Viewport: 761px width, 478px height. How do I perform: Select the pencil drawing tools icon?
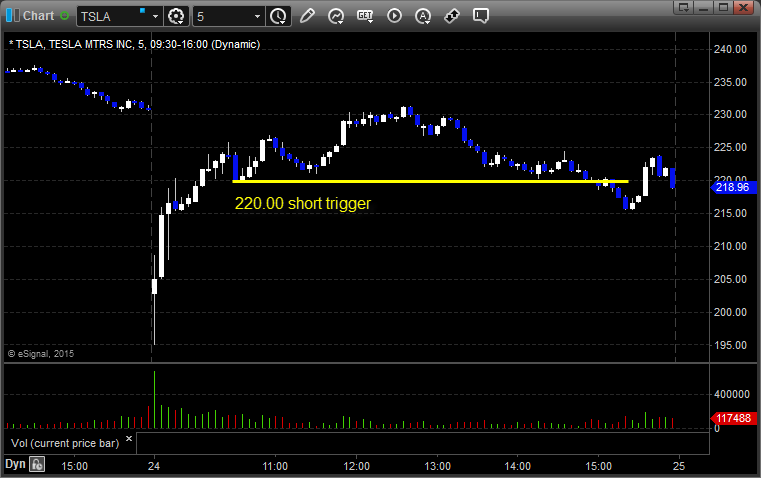click(x=307, y=16)
